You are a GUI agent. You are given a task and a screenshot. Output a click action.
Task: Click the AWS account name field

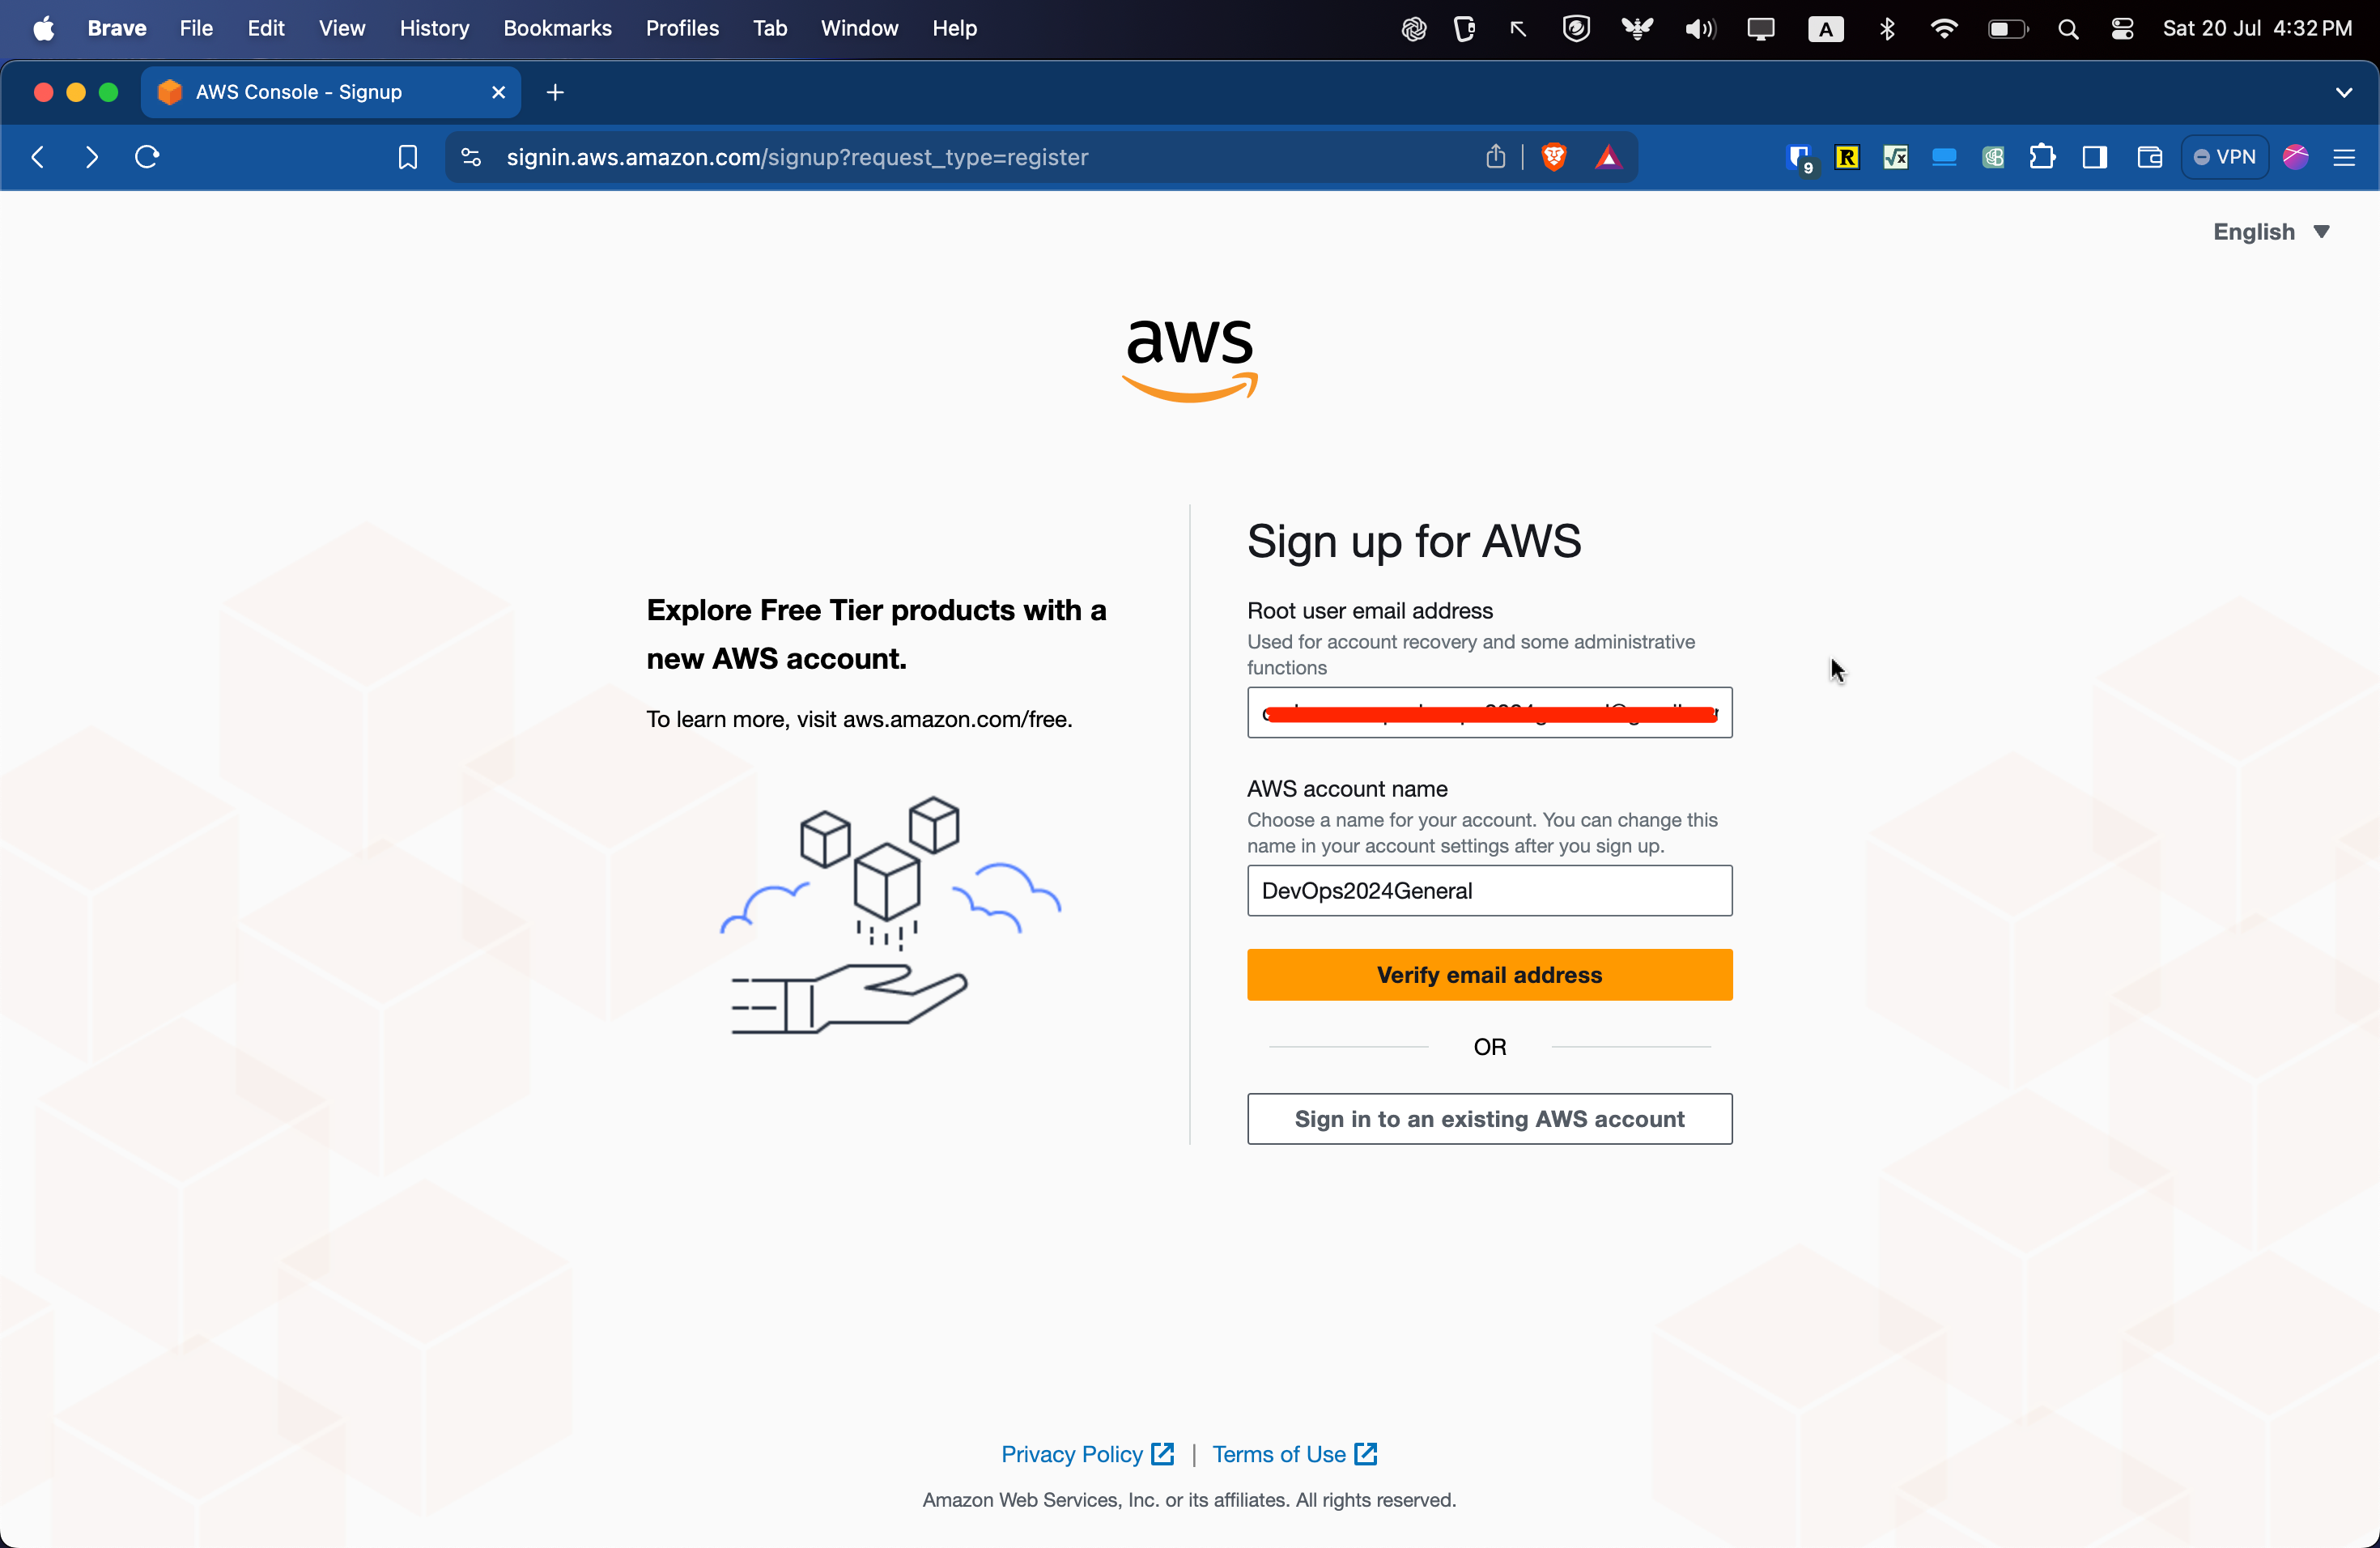pos(1489,891)
